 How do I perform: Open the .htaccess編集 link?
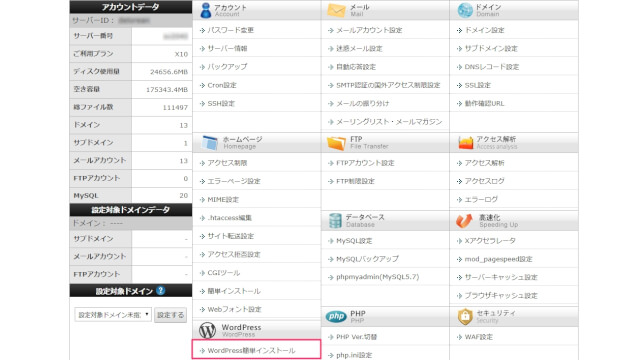tap(229, 218)
